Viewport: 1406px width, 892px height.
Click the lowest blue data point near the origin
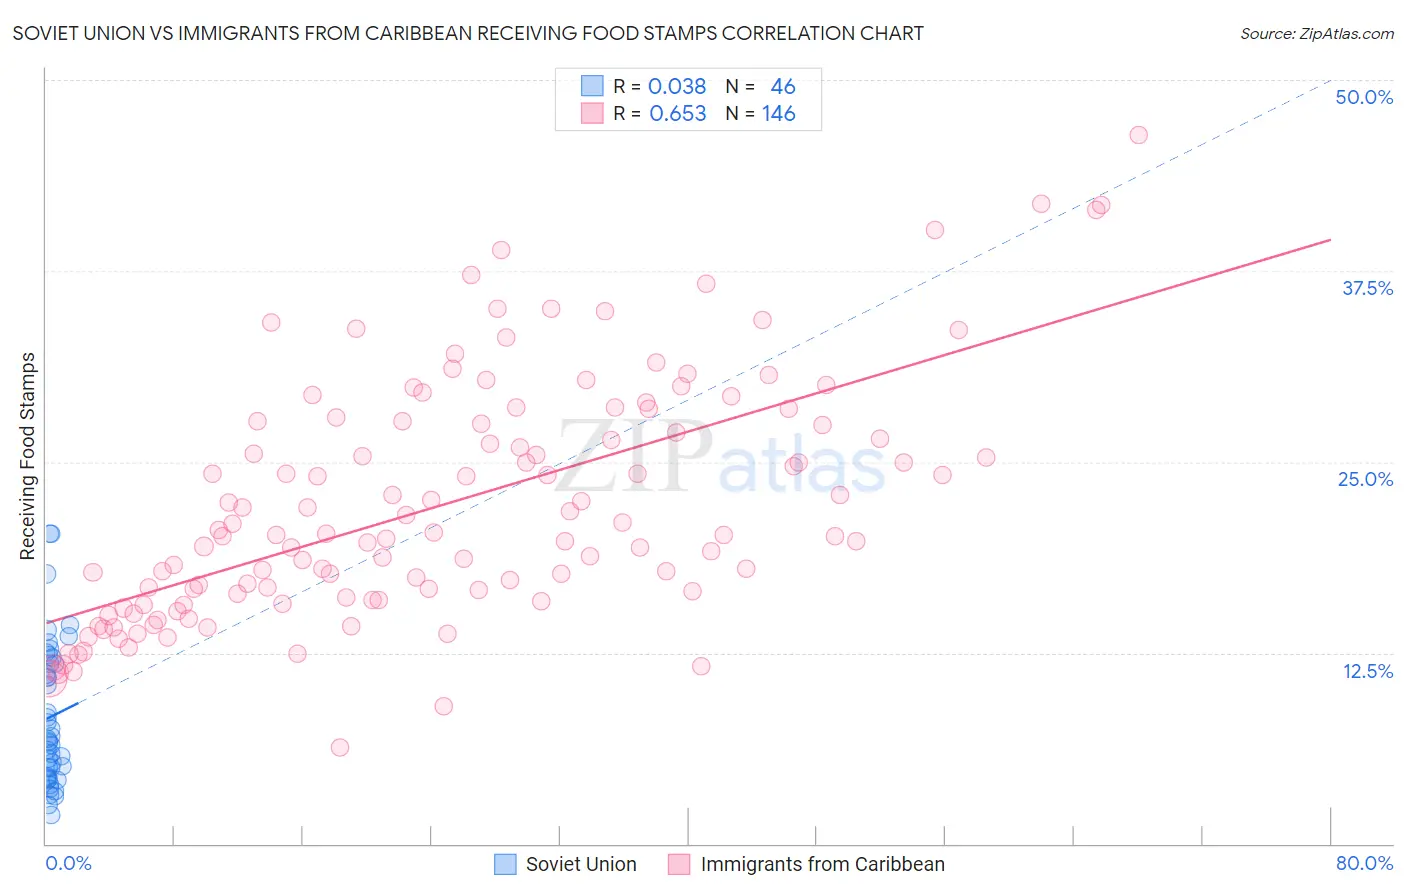click(51, 815)
